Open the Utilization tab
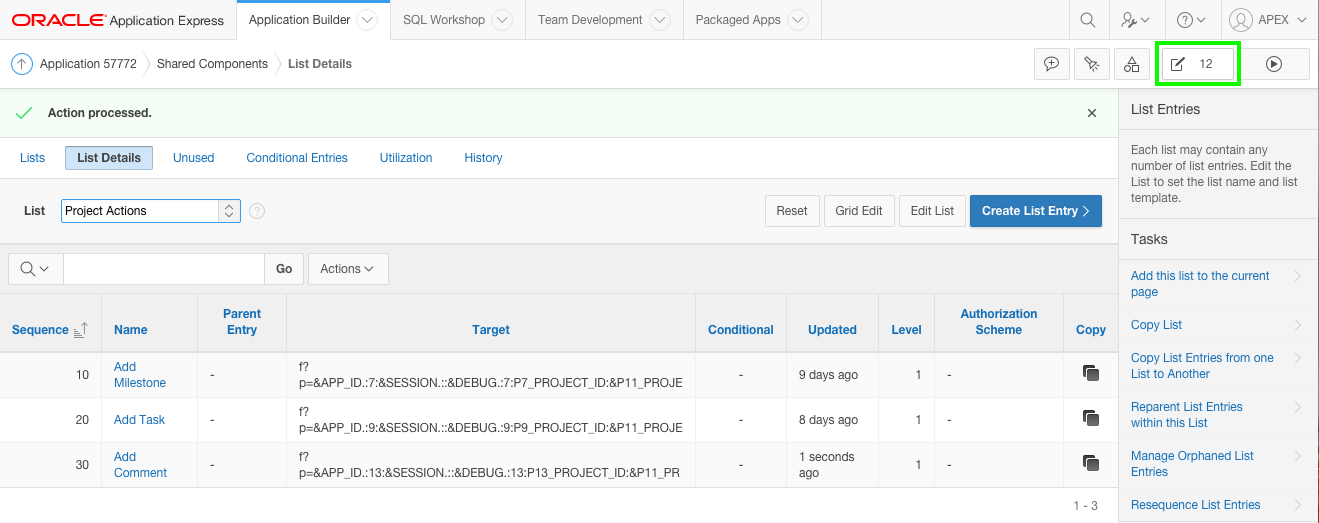1319x523 pixels. point(406,158)
